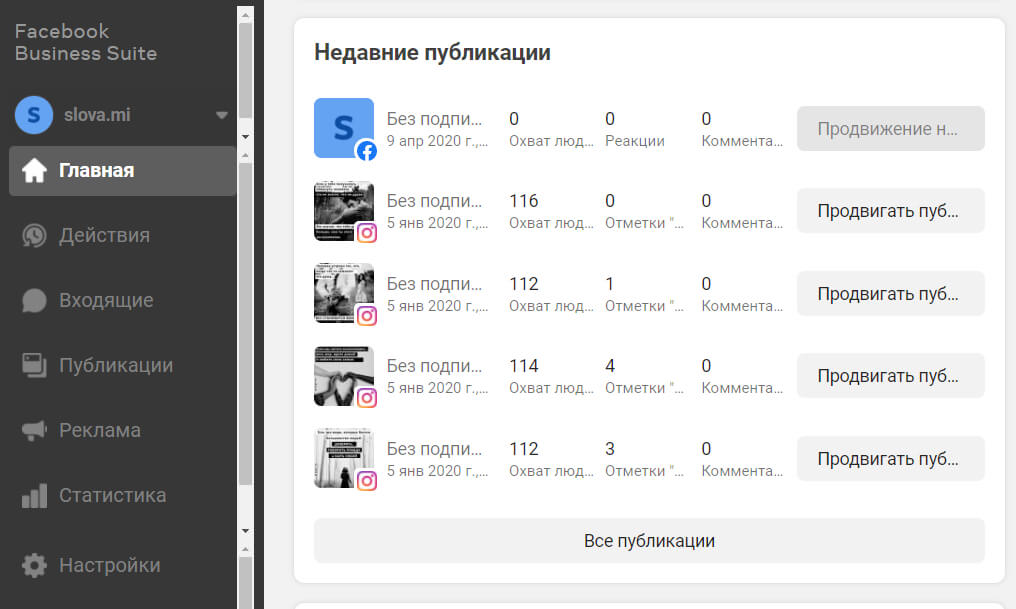Click the Publications icon in sidebar
The height and width of the screenshot is (609, 1016).
click(34, 366)
